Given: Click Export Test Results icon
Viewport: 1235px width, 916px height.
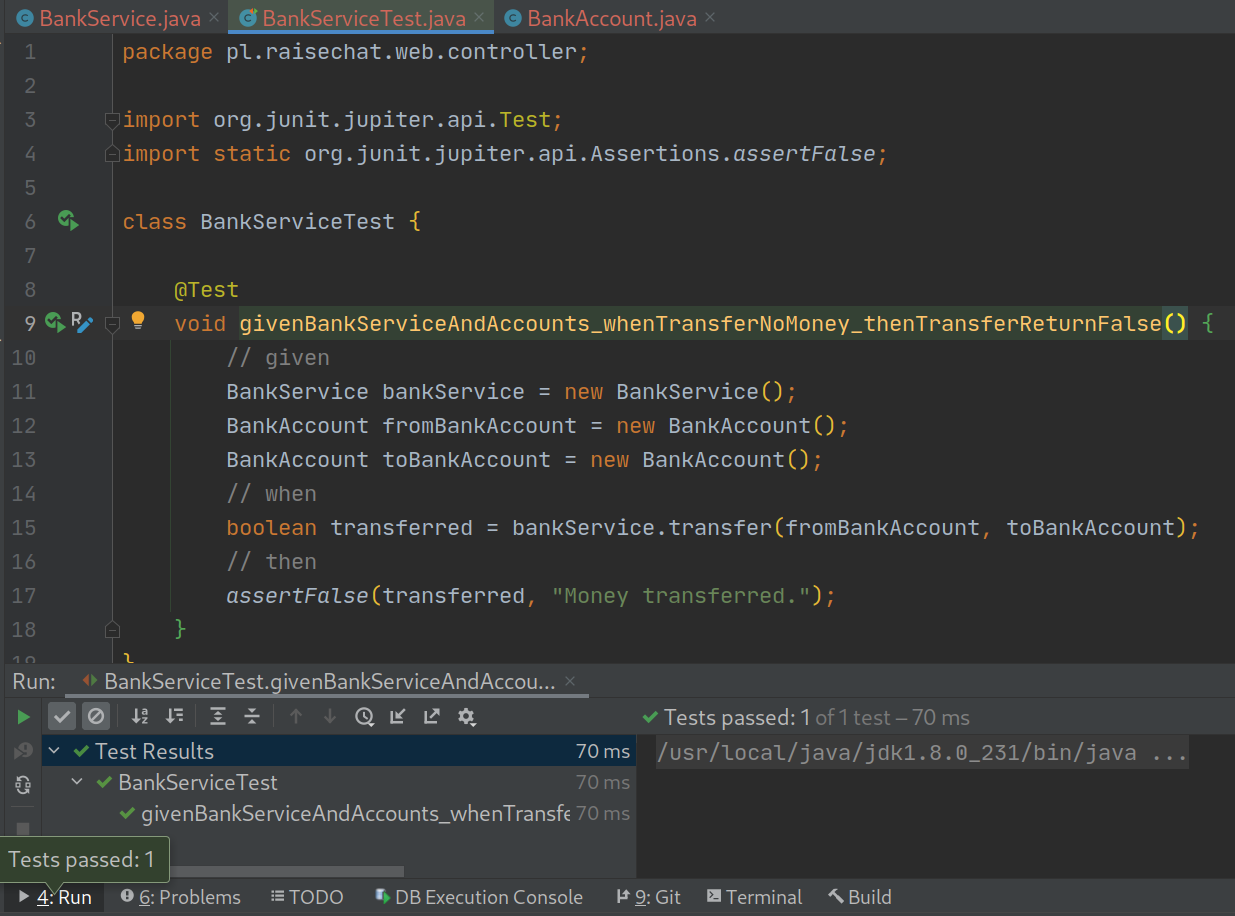Looking at the screenshot, I should (432, 717).
